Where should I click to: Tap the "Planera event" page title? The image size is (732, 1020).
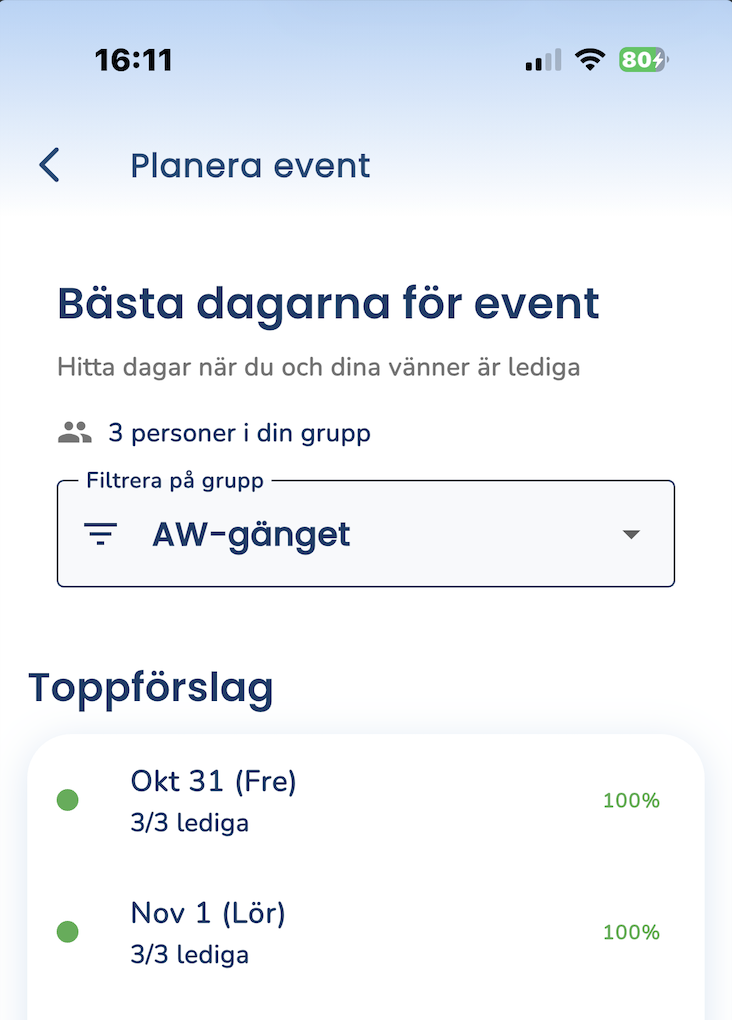coord(250,165)
